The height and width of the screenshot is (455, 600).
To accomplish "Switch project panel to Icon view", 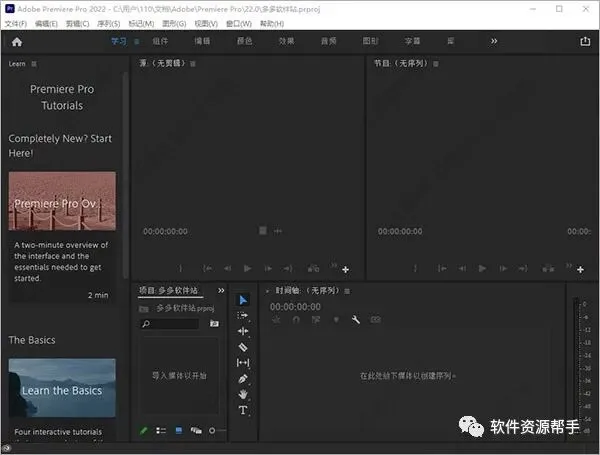I will click(179, 431).
